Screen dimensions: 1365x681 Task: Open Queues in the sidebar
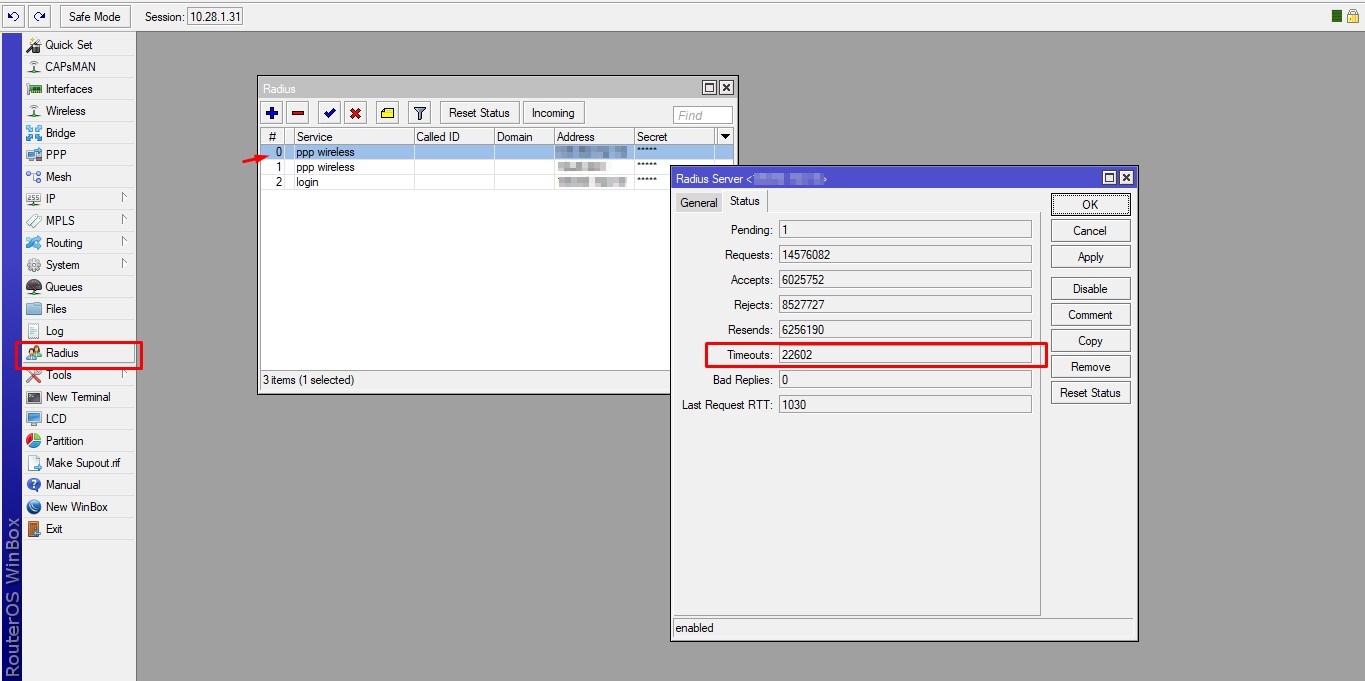pyautogui.click(x=79, y=287)
